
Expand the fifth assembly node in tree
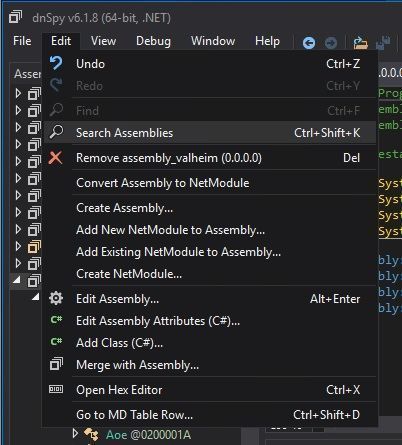[x=18, y=161]
